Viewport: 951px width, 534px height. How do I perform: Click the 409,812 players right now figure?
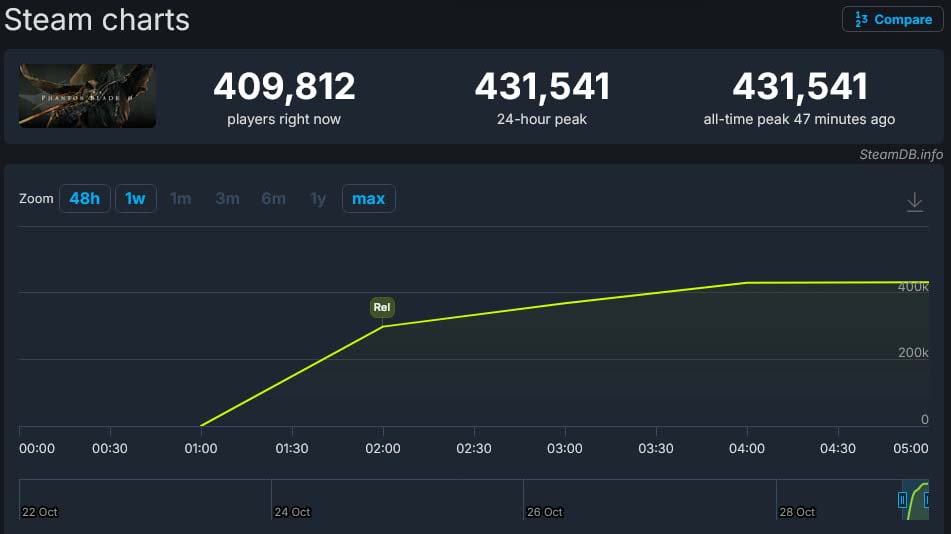point(284,86)
